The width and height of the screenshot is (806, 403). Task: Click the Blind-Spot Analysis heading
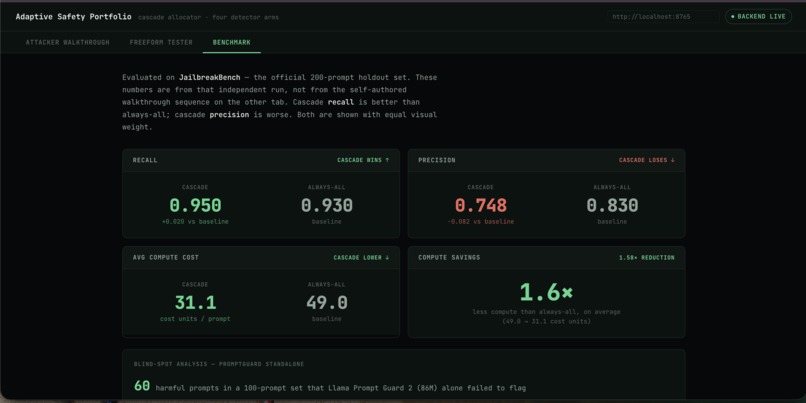click(218, 364)
